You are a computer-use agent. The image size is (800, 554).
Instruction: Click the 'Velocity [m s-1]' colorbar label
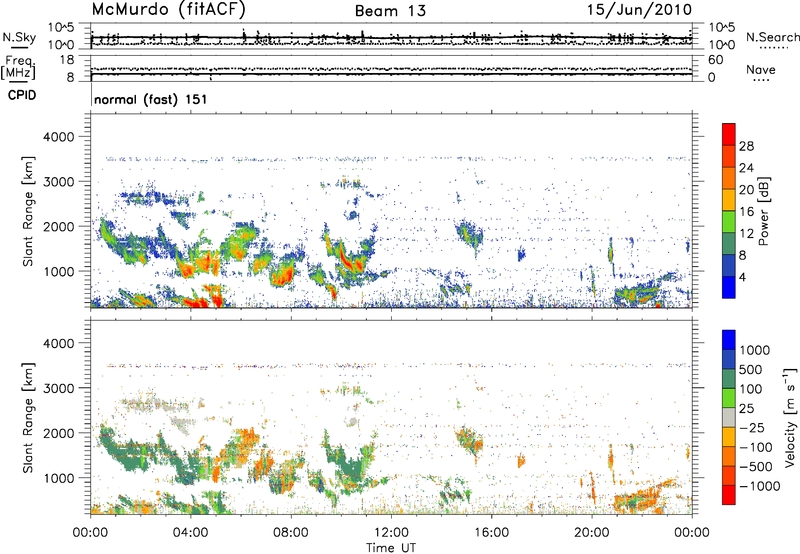[790, 417]
